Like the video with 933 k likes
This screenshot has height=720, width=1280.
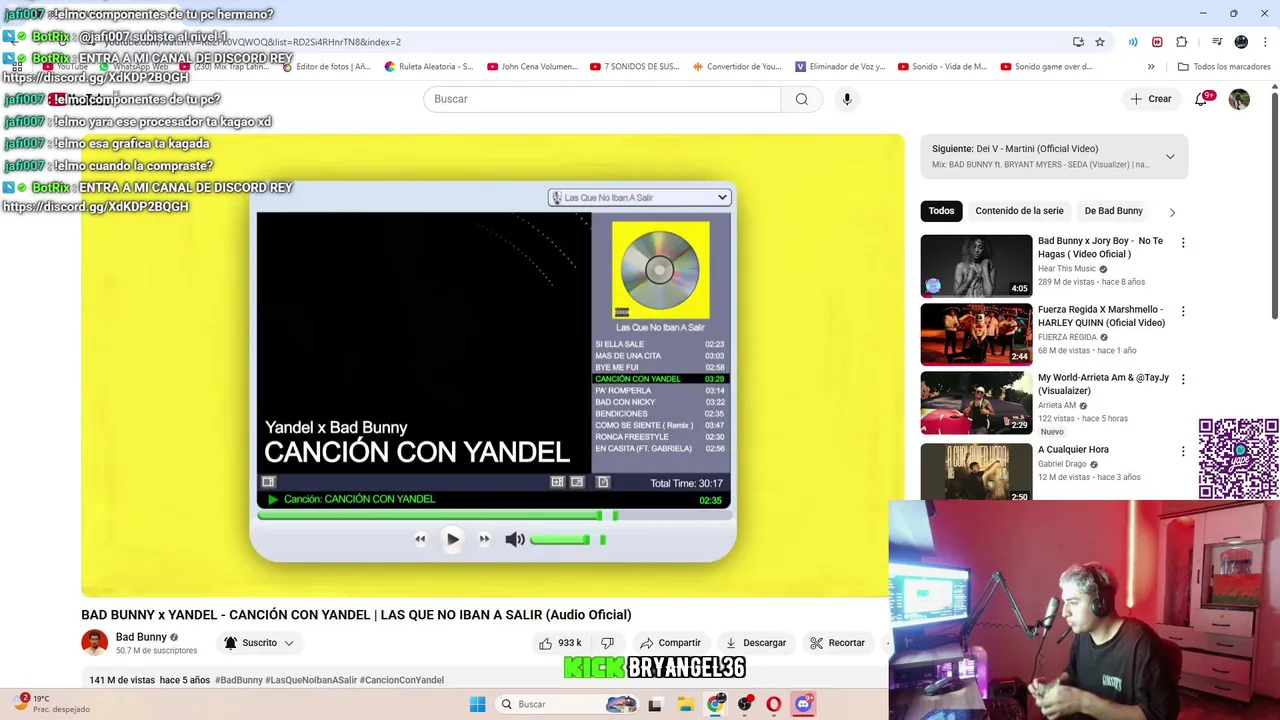tap(560, 643)
